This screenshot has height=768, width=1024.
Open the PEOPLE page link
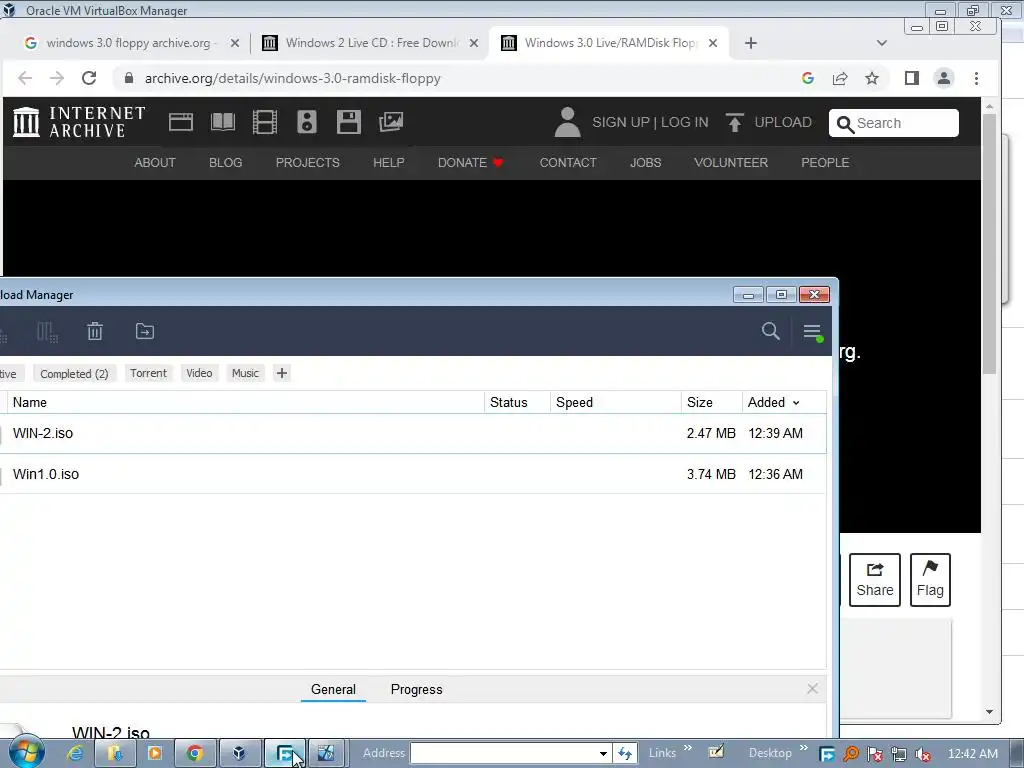pyautogui.click(x=825, y=163)
